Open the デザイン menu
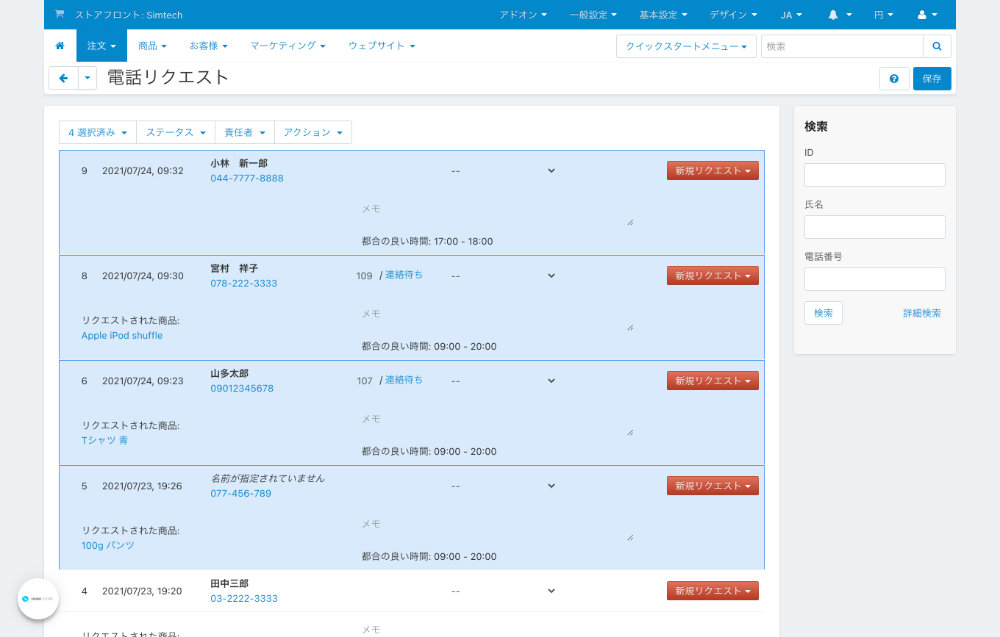The width and height of the screenshot is (1000, 637). (733, 15)
